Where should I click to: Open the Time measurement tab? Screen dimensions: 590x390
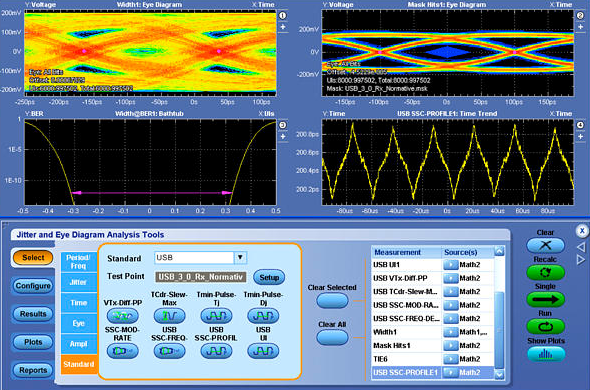point(78,303)
